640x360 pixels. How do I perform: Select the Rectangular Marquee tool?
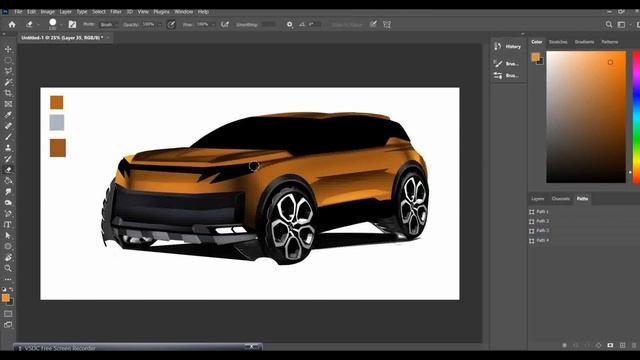point(8,60)
